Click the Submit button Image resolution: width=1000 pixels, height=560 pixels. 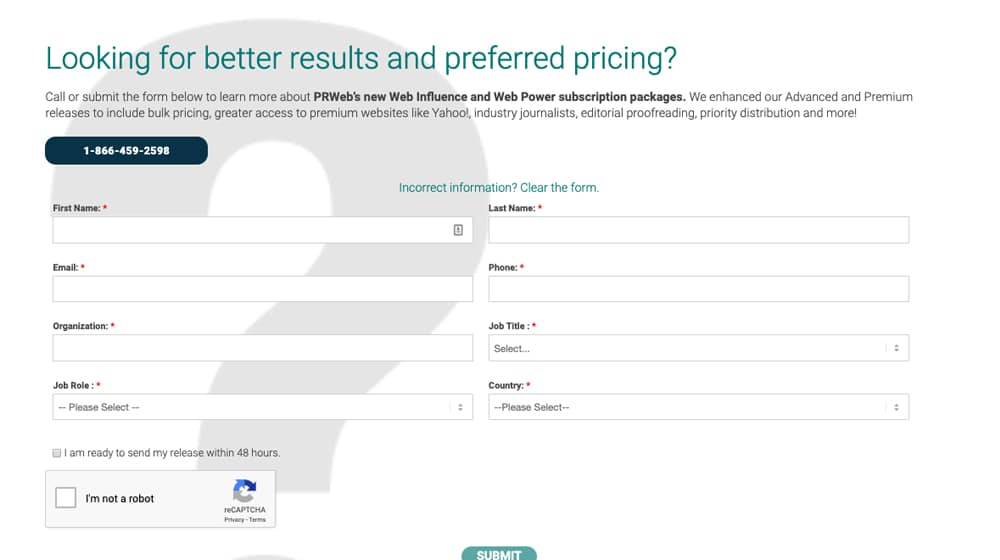499,554
